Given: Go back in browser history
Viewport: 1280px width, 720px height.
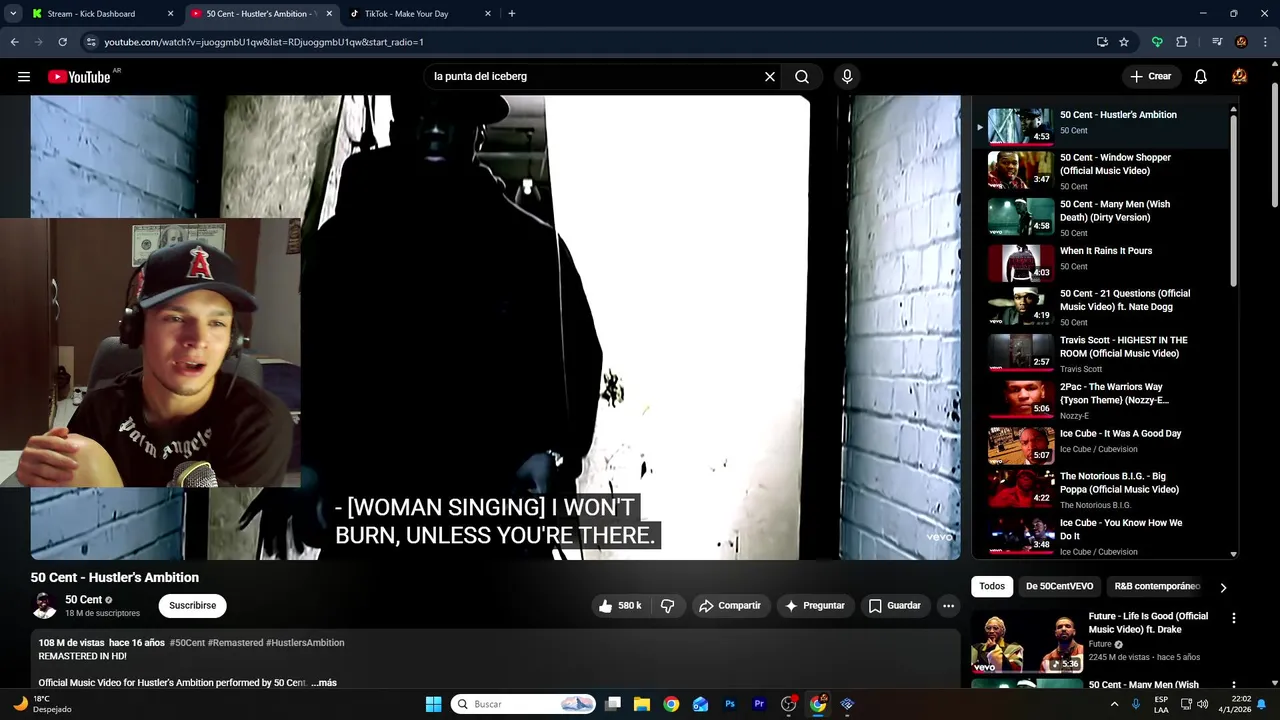Looking at the screenshot, I should coord(14,42).
